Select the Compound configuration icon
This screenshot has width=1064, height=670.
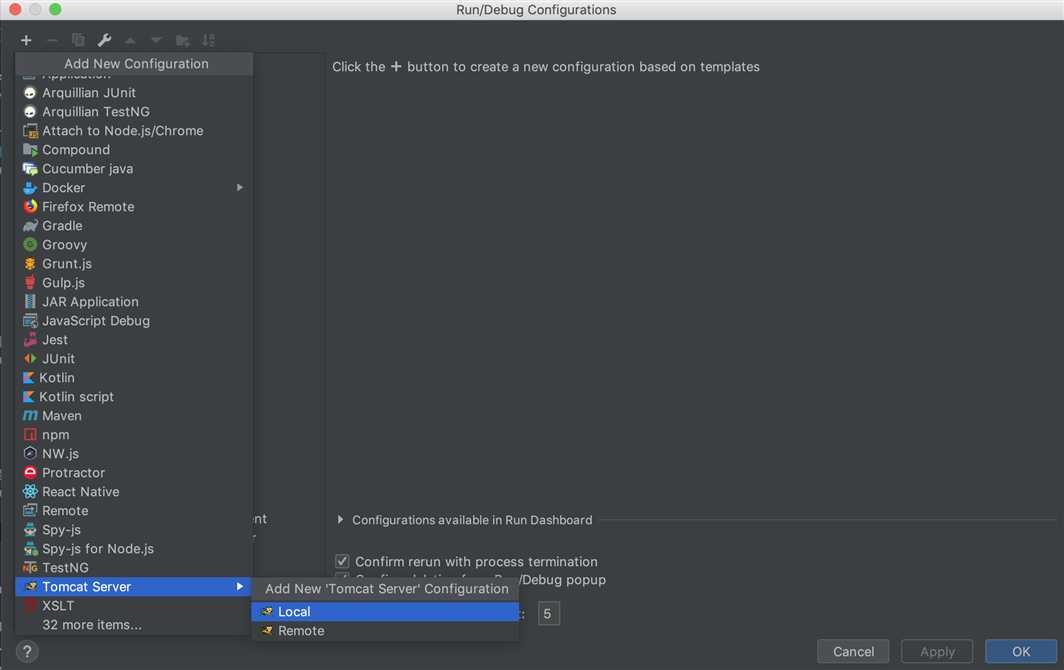tap(30, 150)
